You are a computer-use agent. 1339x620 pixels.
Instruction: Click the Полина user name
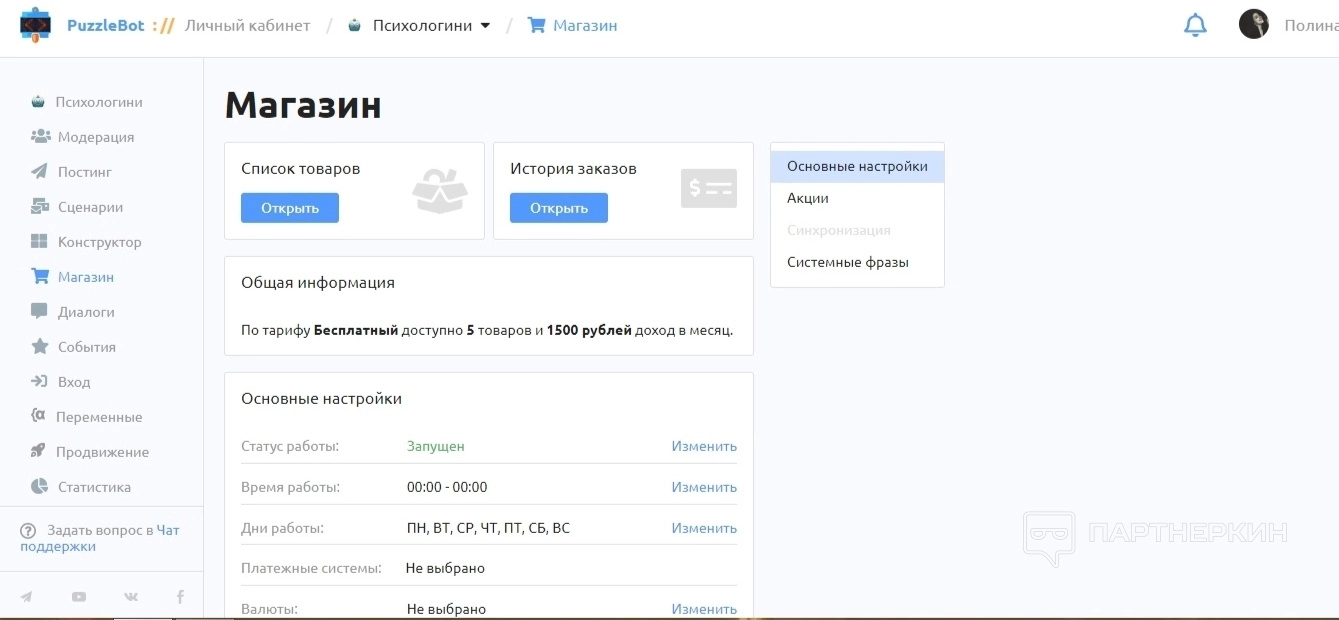coord(1311,25)
